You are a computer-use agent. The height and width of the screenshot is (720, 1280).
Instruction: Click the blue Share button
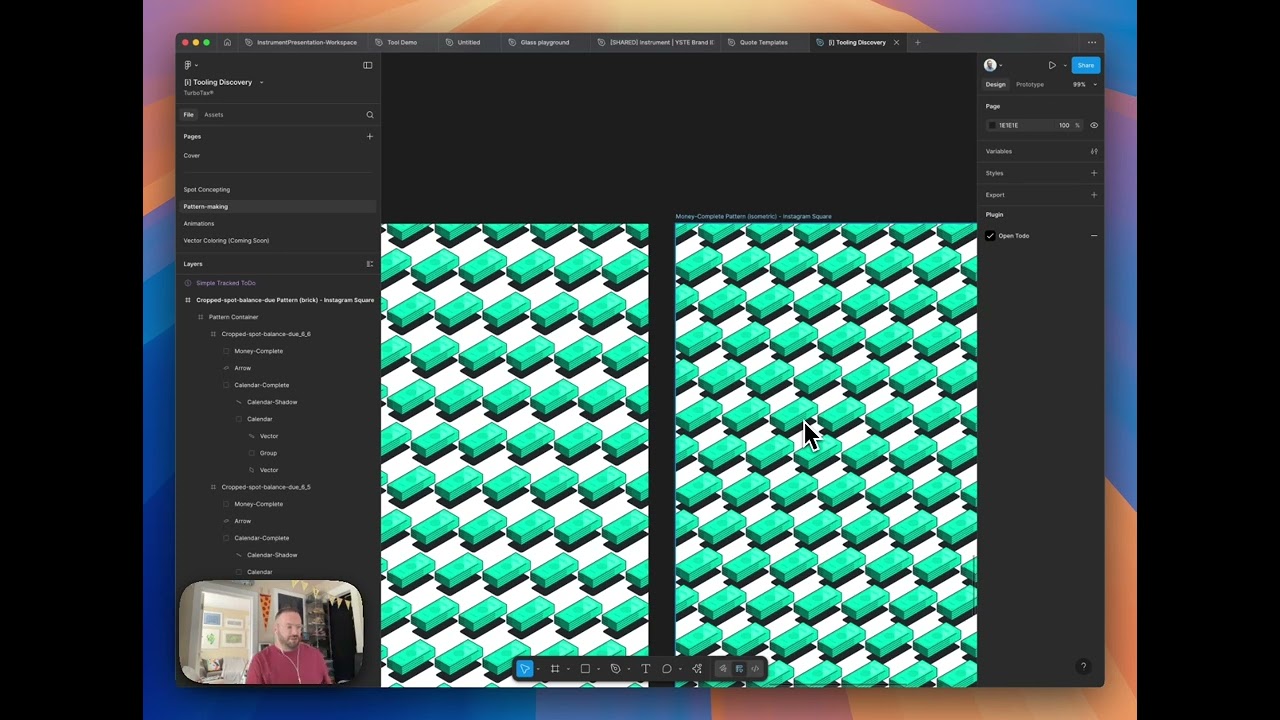coord(1085,65)
